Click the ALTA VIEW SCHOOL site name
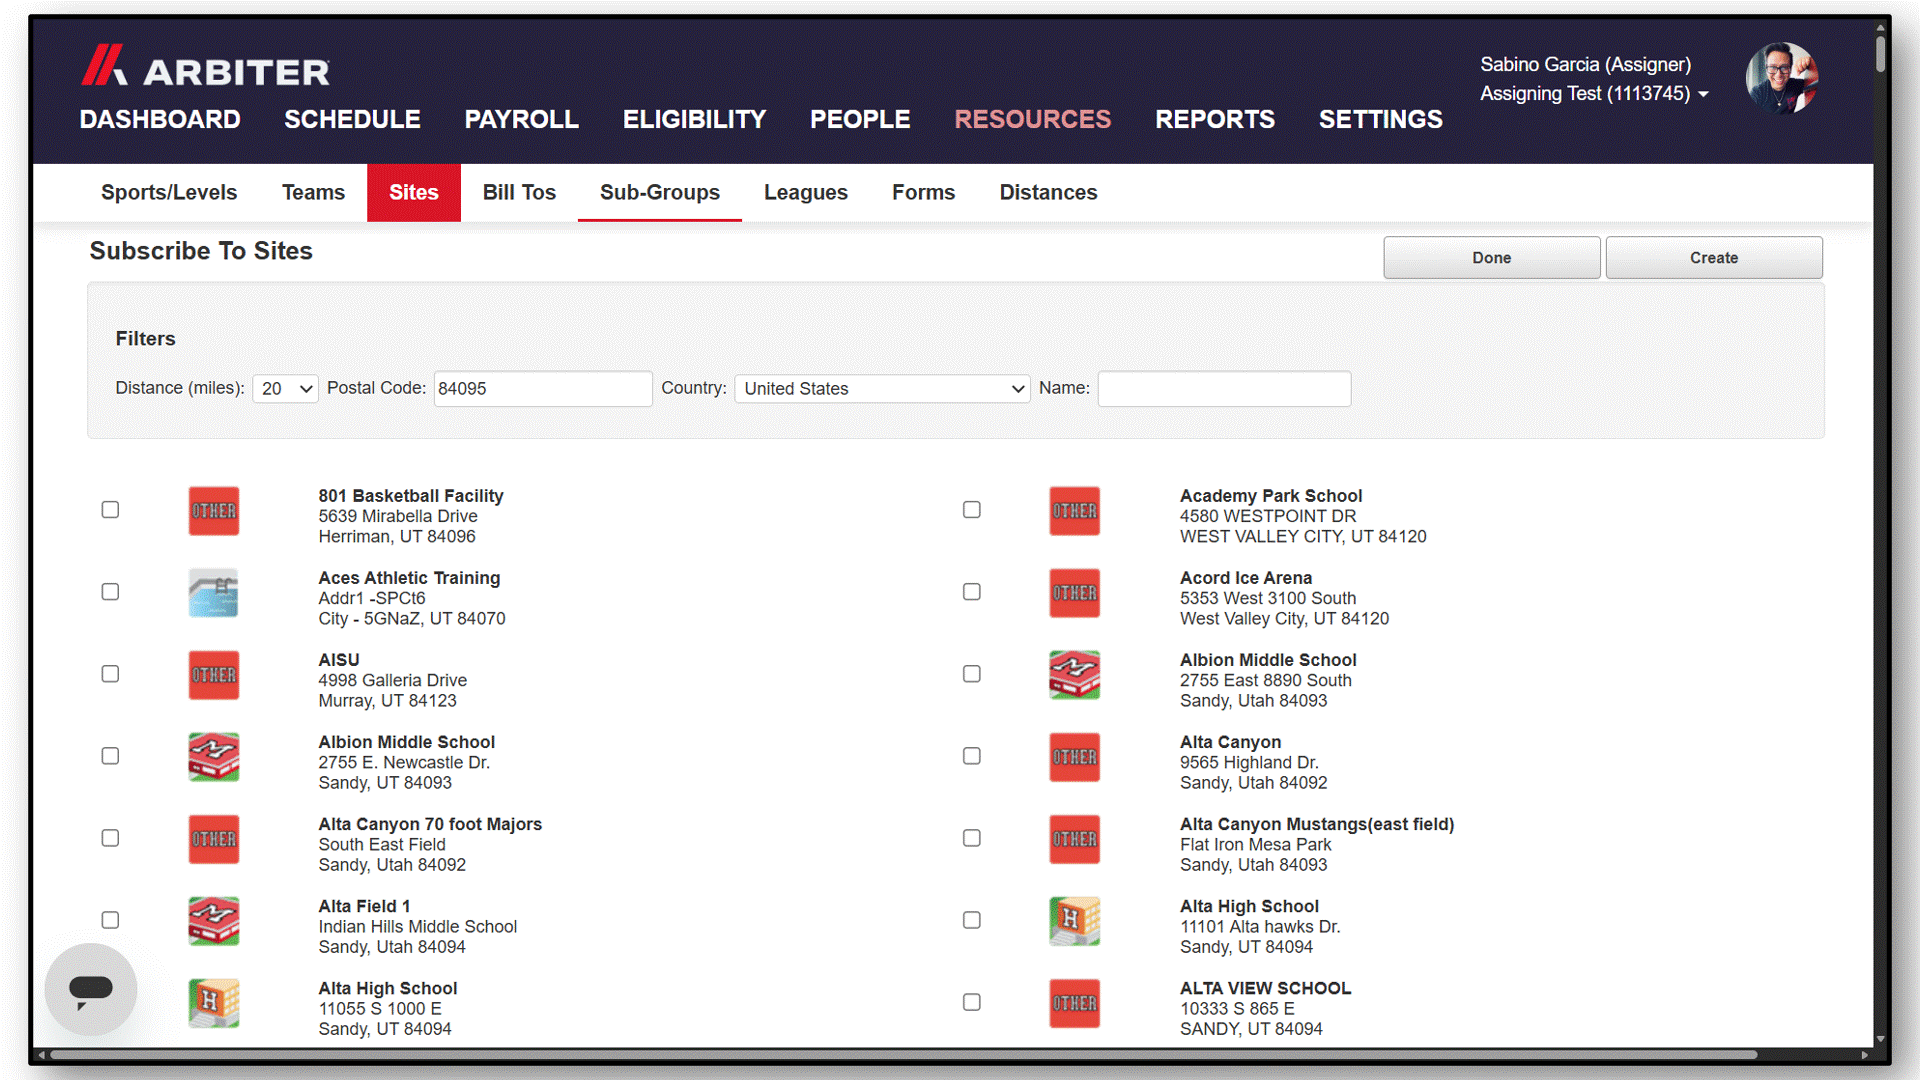 (1265, 988)
